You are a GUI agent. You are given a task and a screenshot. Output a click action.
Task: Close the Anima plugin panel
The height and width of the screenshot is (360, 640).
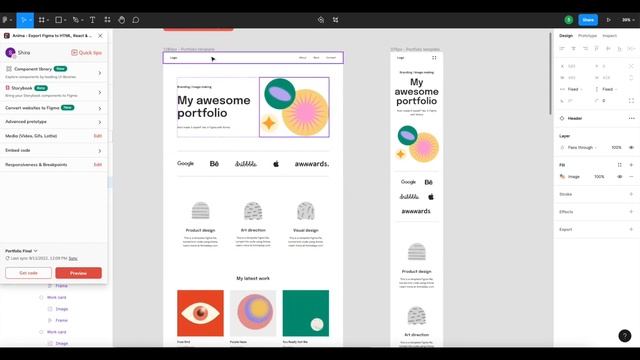[x=100, y=36]
